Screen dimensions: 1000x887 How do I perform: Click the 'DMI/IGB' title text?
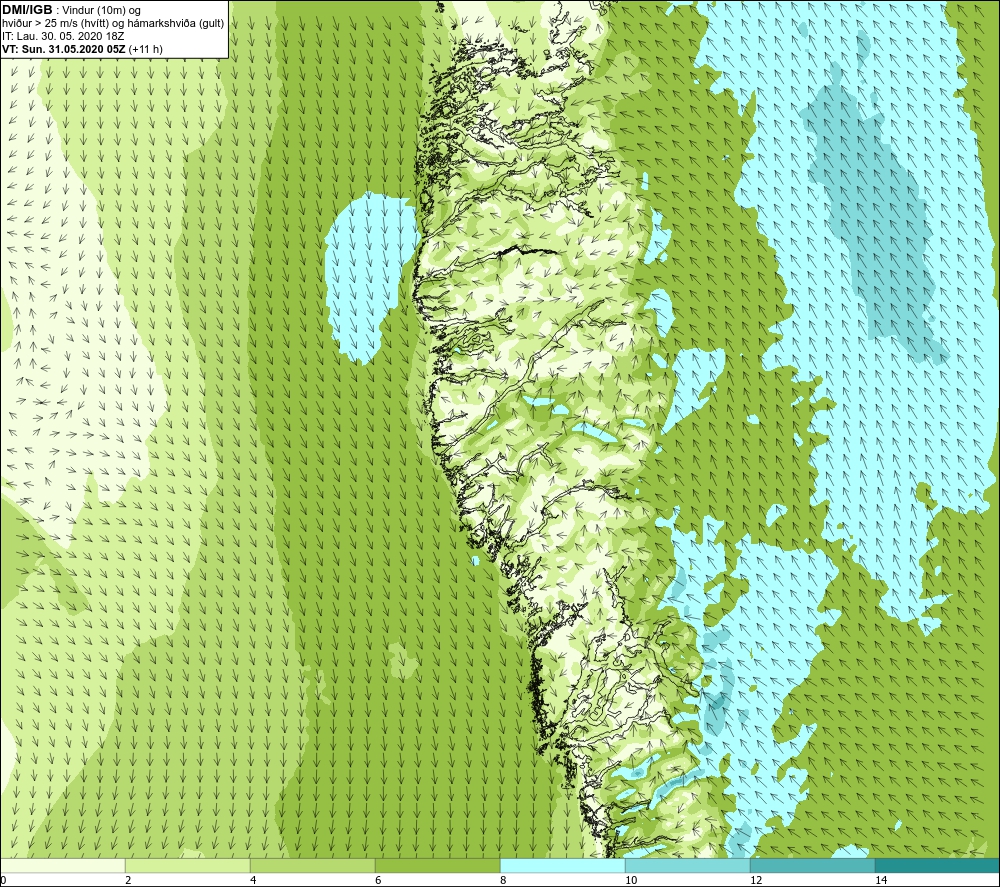[x=27, y=10]
